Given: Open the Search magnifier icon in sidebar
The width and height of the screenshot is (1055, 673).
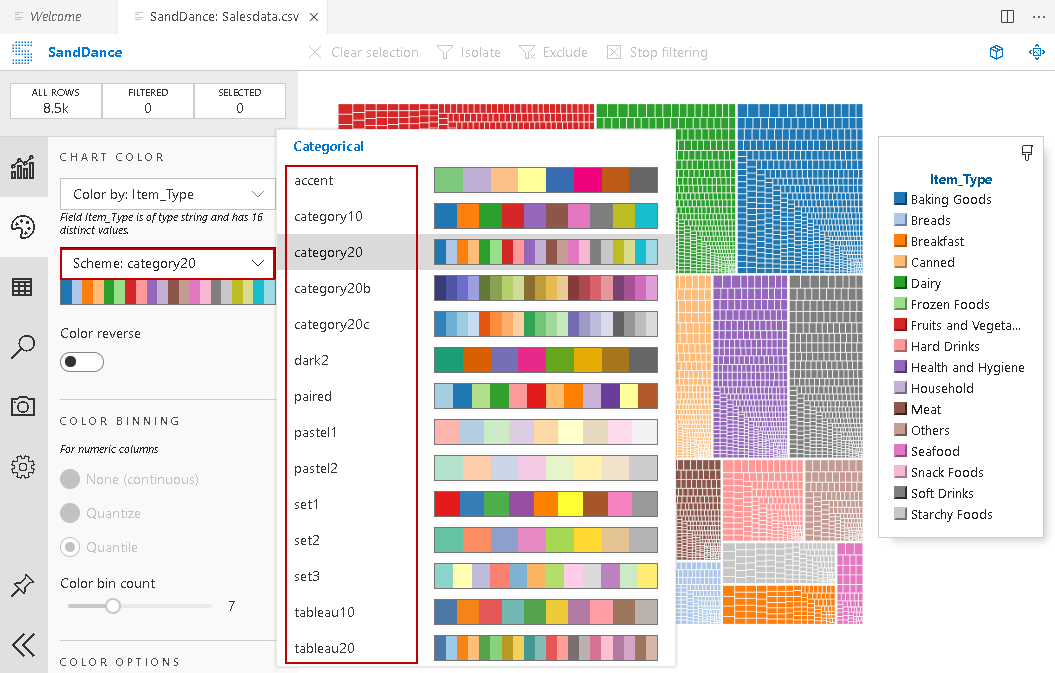Looking at the screenshot, I should coord(23,347).
